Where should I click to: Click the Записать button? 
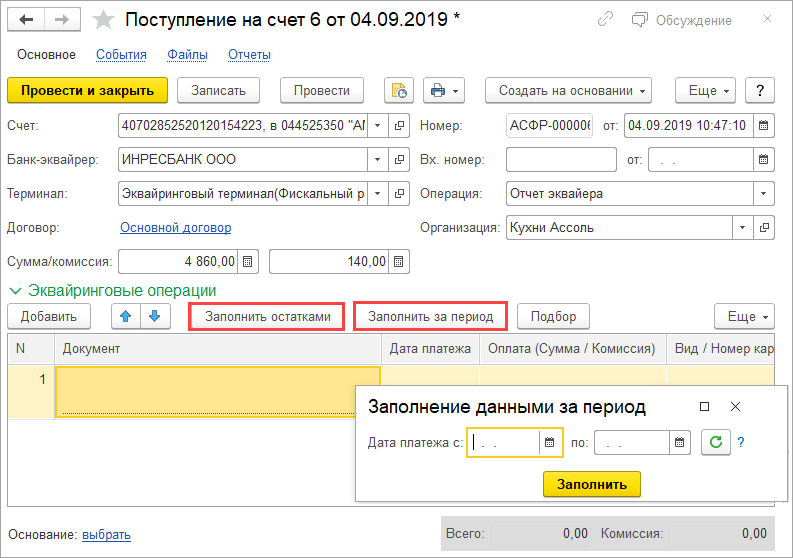click(218, 91)
